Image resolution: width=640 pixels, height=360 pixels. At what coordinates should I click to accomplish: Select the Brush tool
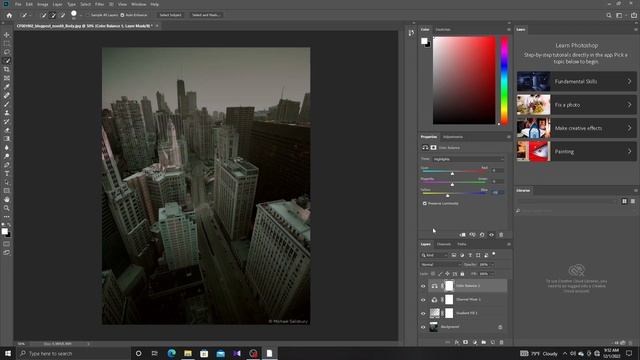[7, 104]
